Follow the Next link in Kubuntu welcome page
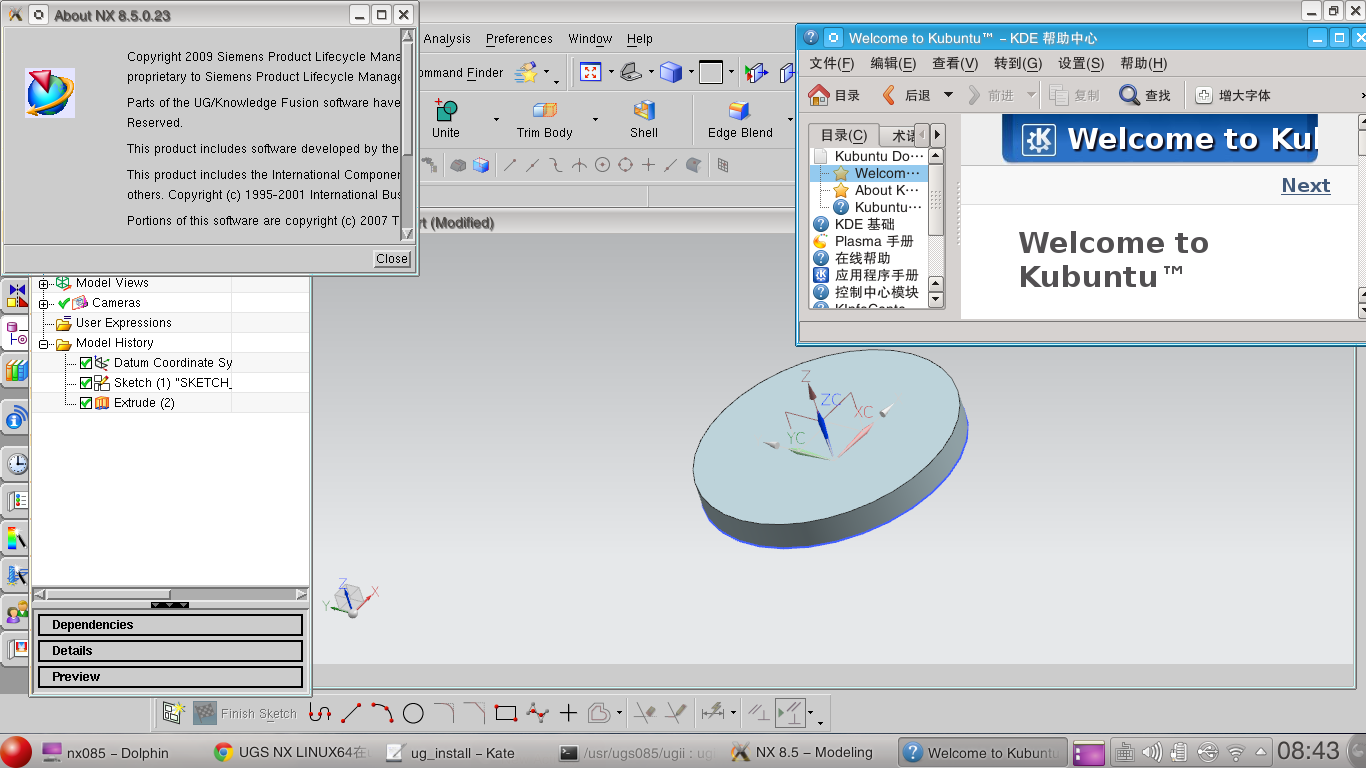Viewport: 1366px width, 768px height. (x=1306, y=185)
